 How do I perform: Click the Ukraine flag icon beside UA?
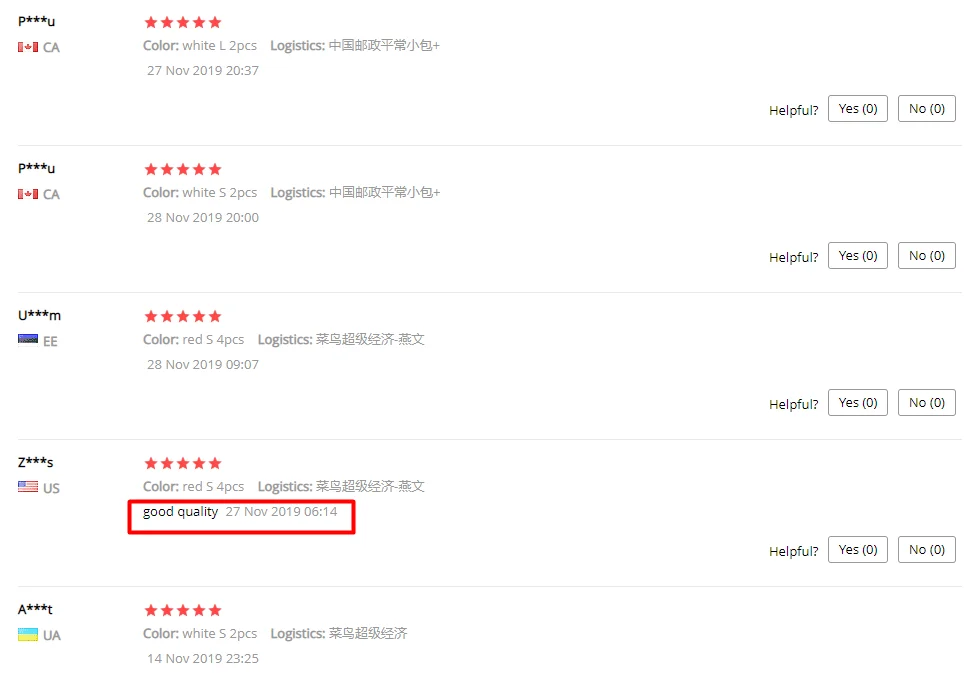pos(28,634)
